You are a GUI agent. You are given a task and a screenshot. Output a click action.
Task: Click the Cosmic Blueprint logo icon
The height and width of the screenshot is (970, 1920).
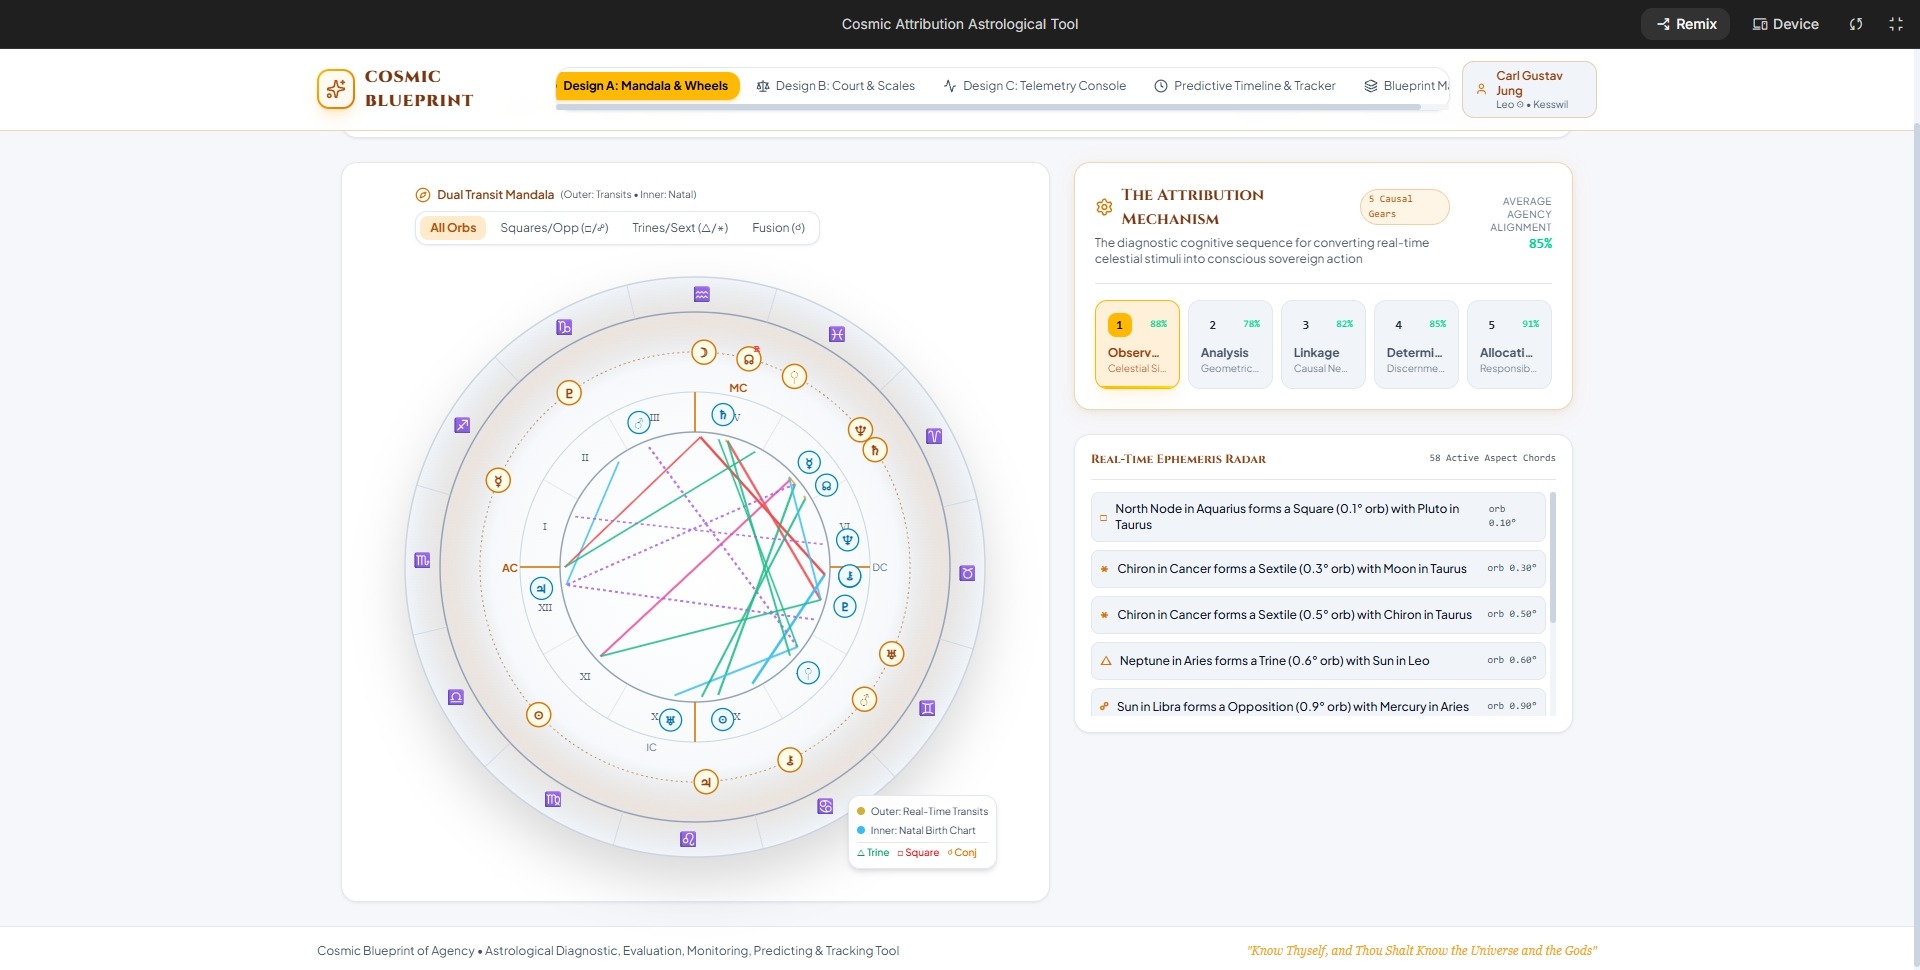point(336,89)
